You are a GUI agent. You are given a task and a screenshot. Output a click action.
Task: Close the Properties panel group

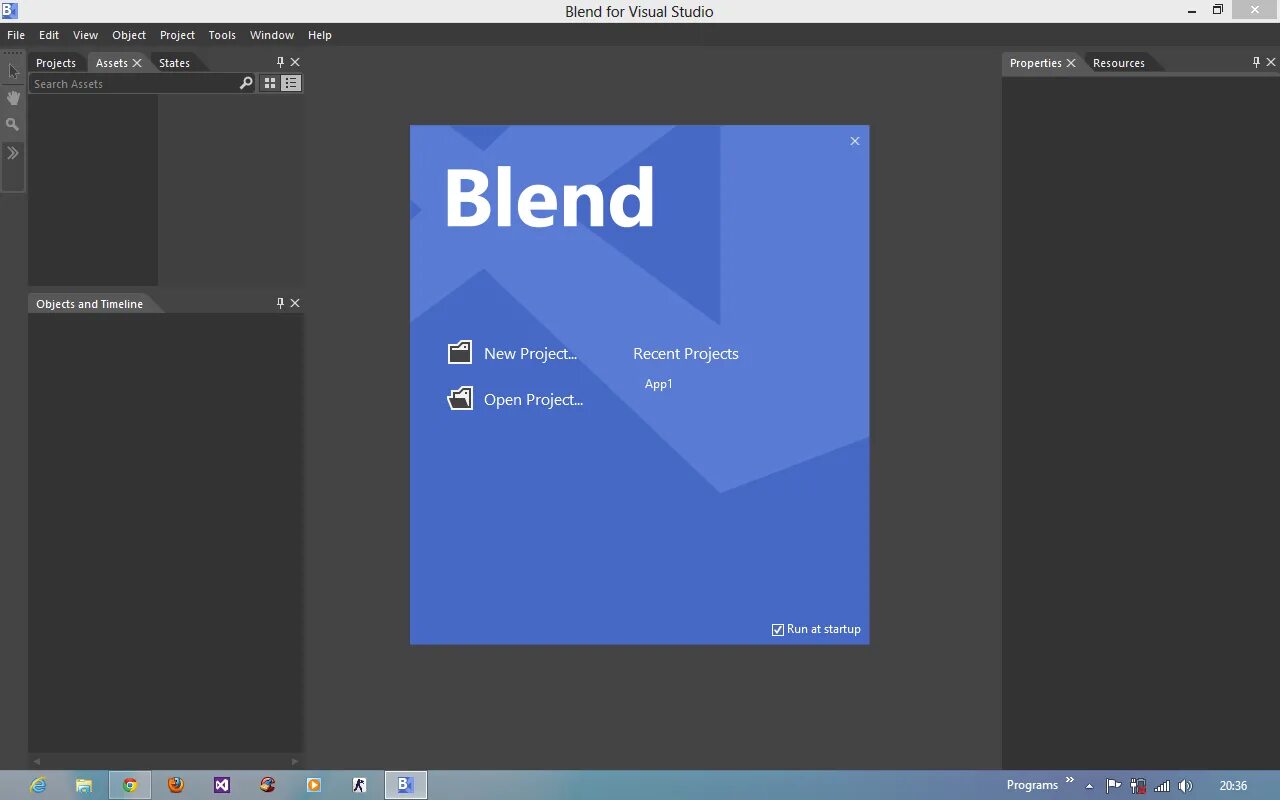tap(1272, 62)
